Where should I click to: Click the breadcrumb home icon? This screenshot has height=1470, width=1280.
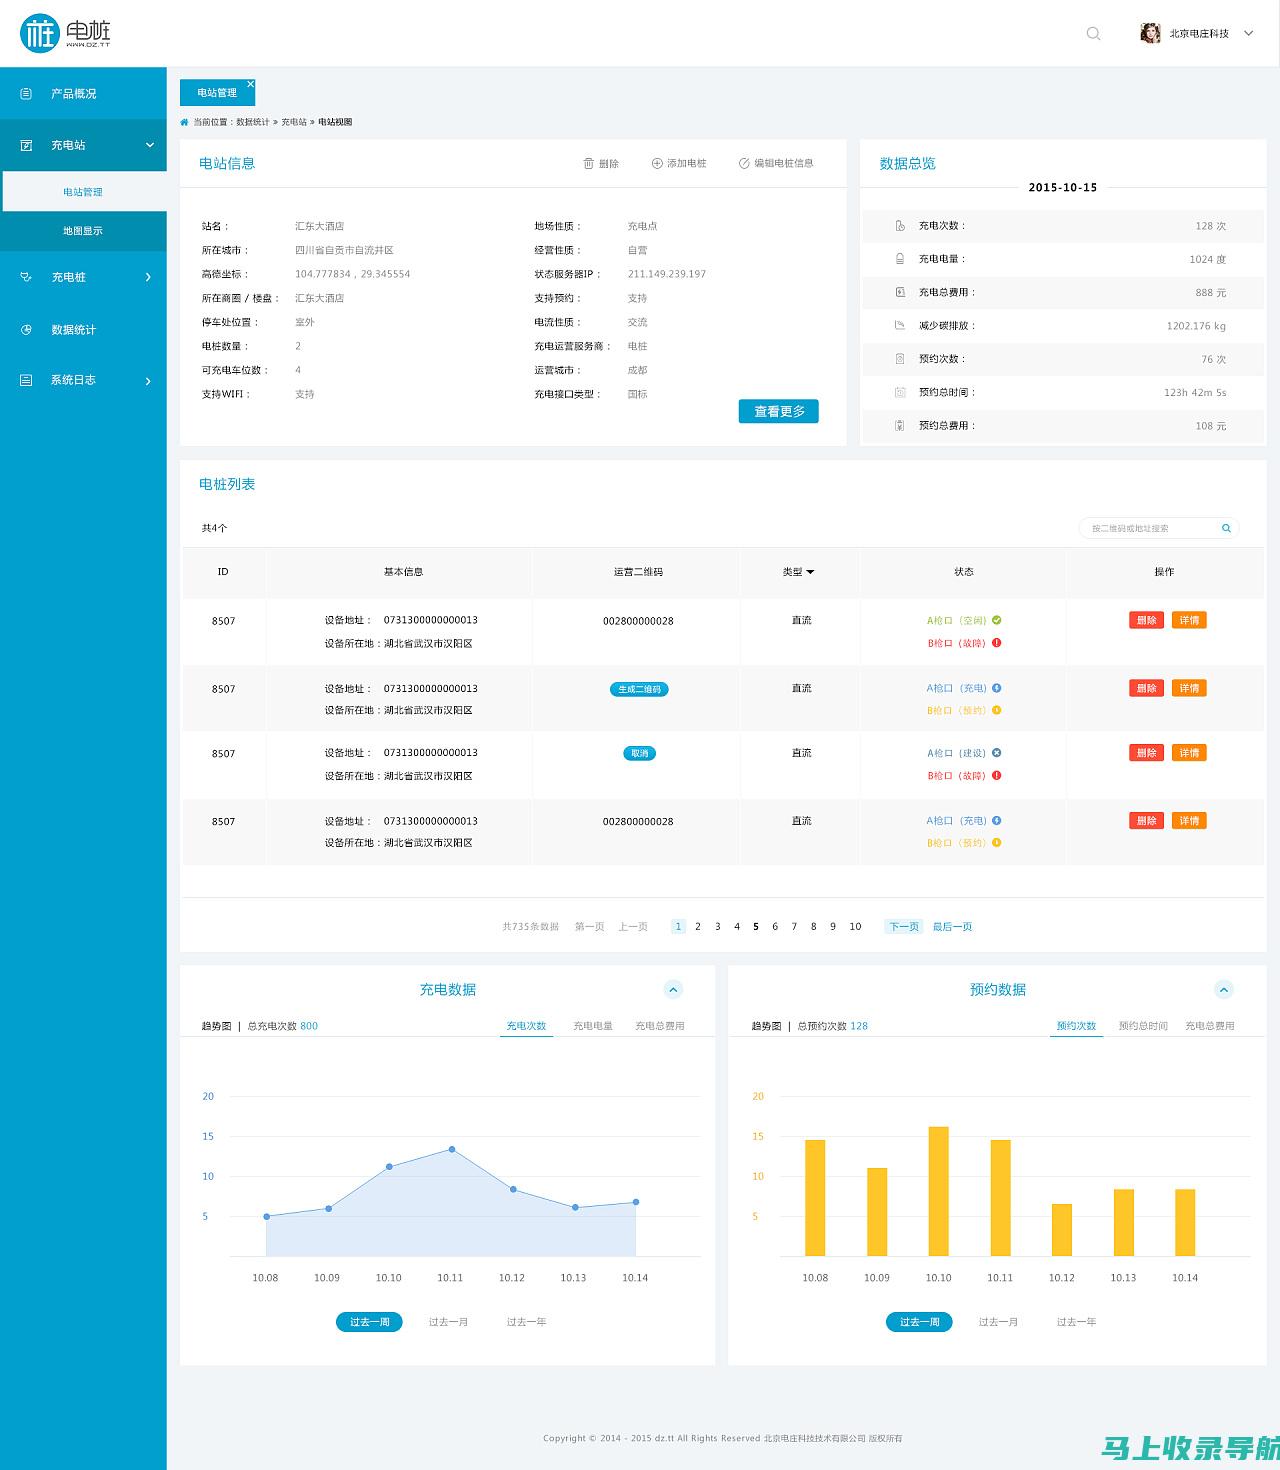click(184, 122)
